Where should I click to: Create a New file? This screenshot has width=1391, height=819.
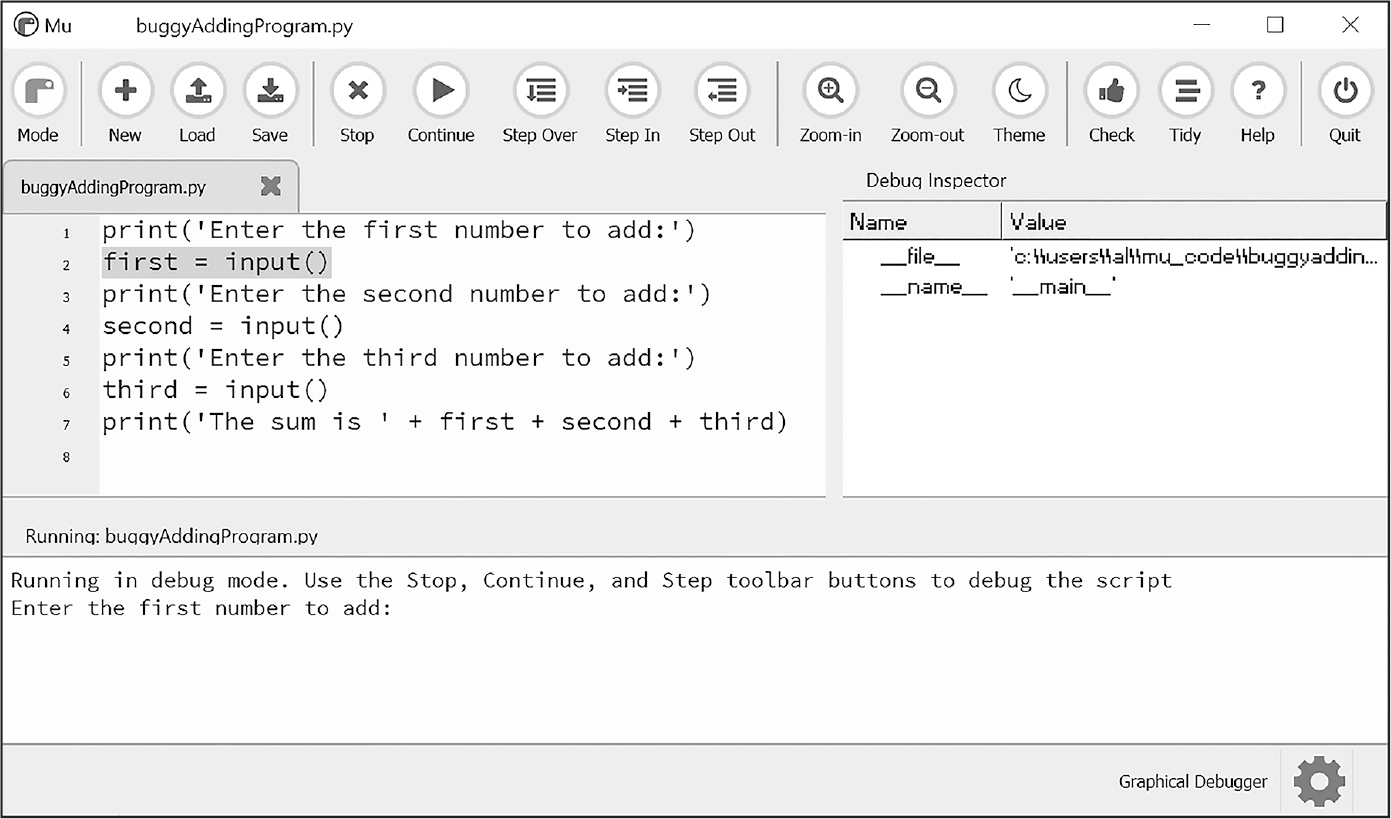[125, 104]
